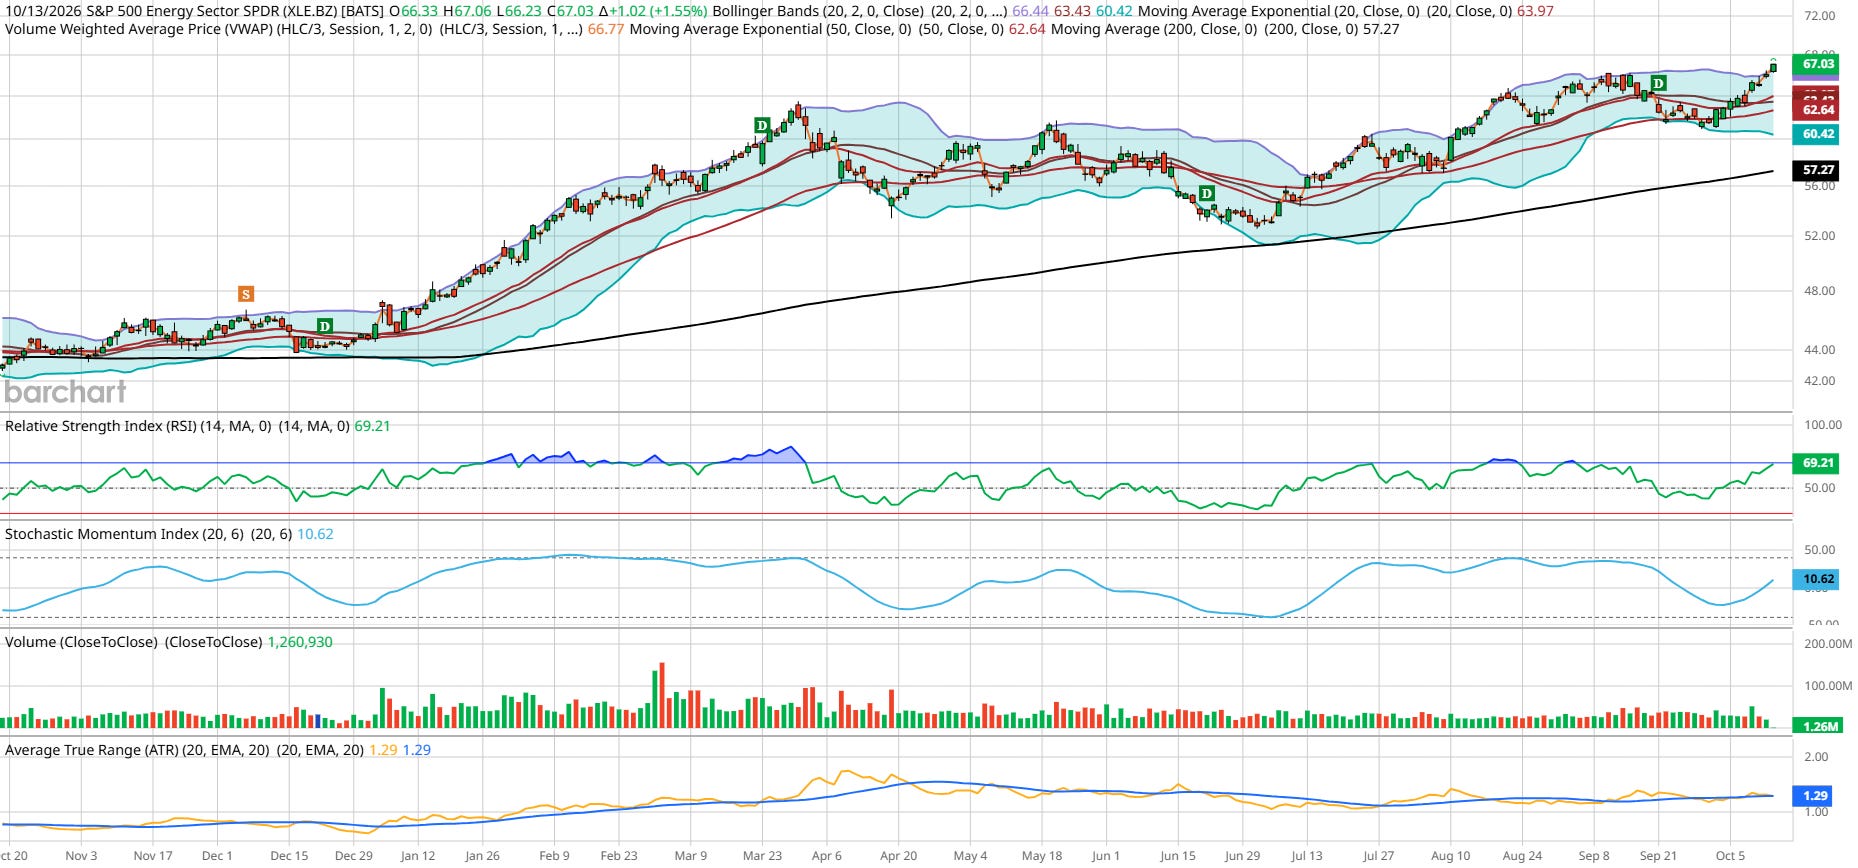1858x868 pixels.
Task: Click the 200.00M volume axis label
Action: pyautogui.click(x=1827, y=644)
